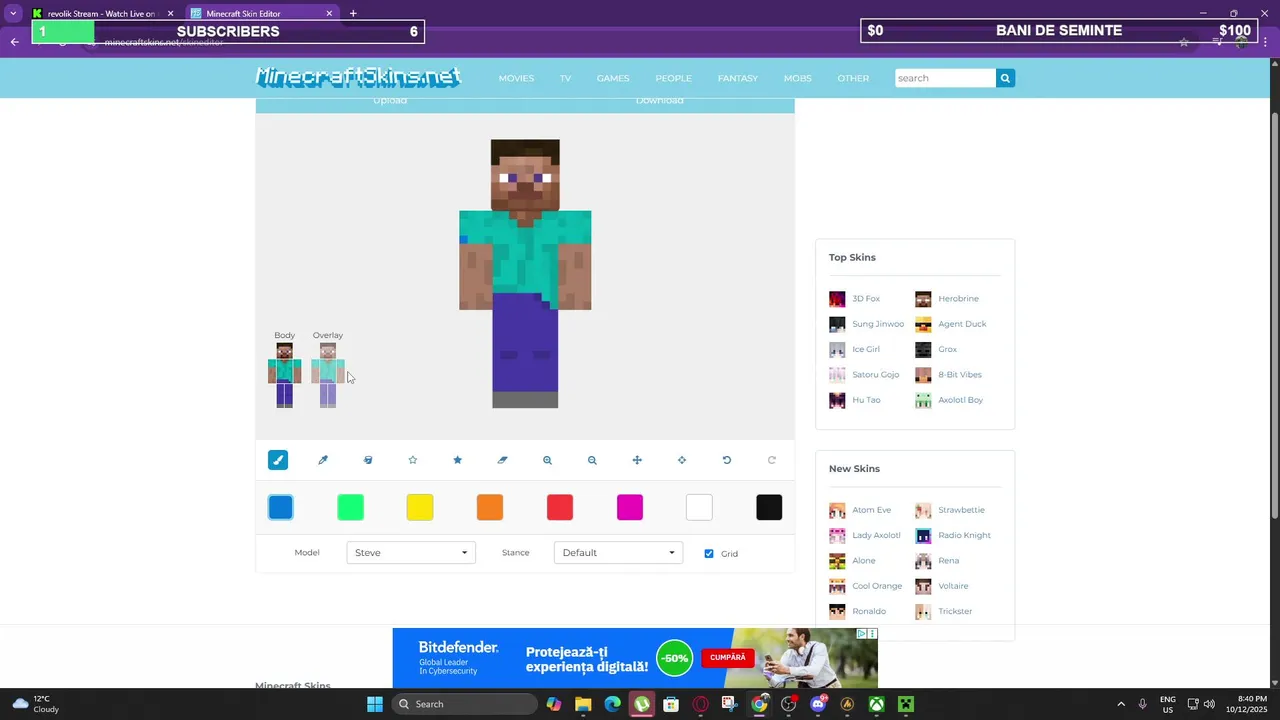
Task: Open the MOBS menu item
Action: pos(797,78)
